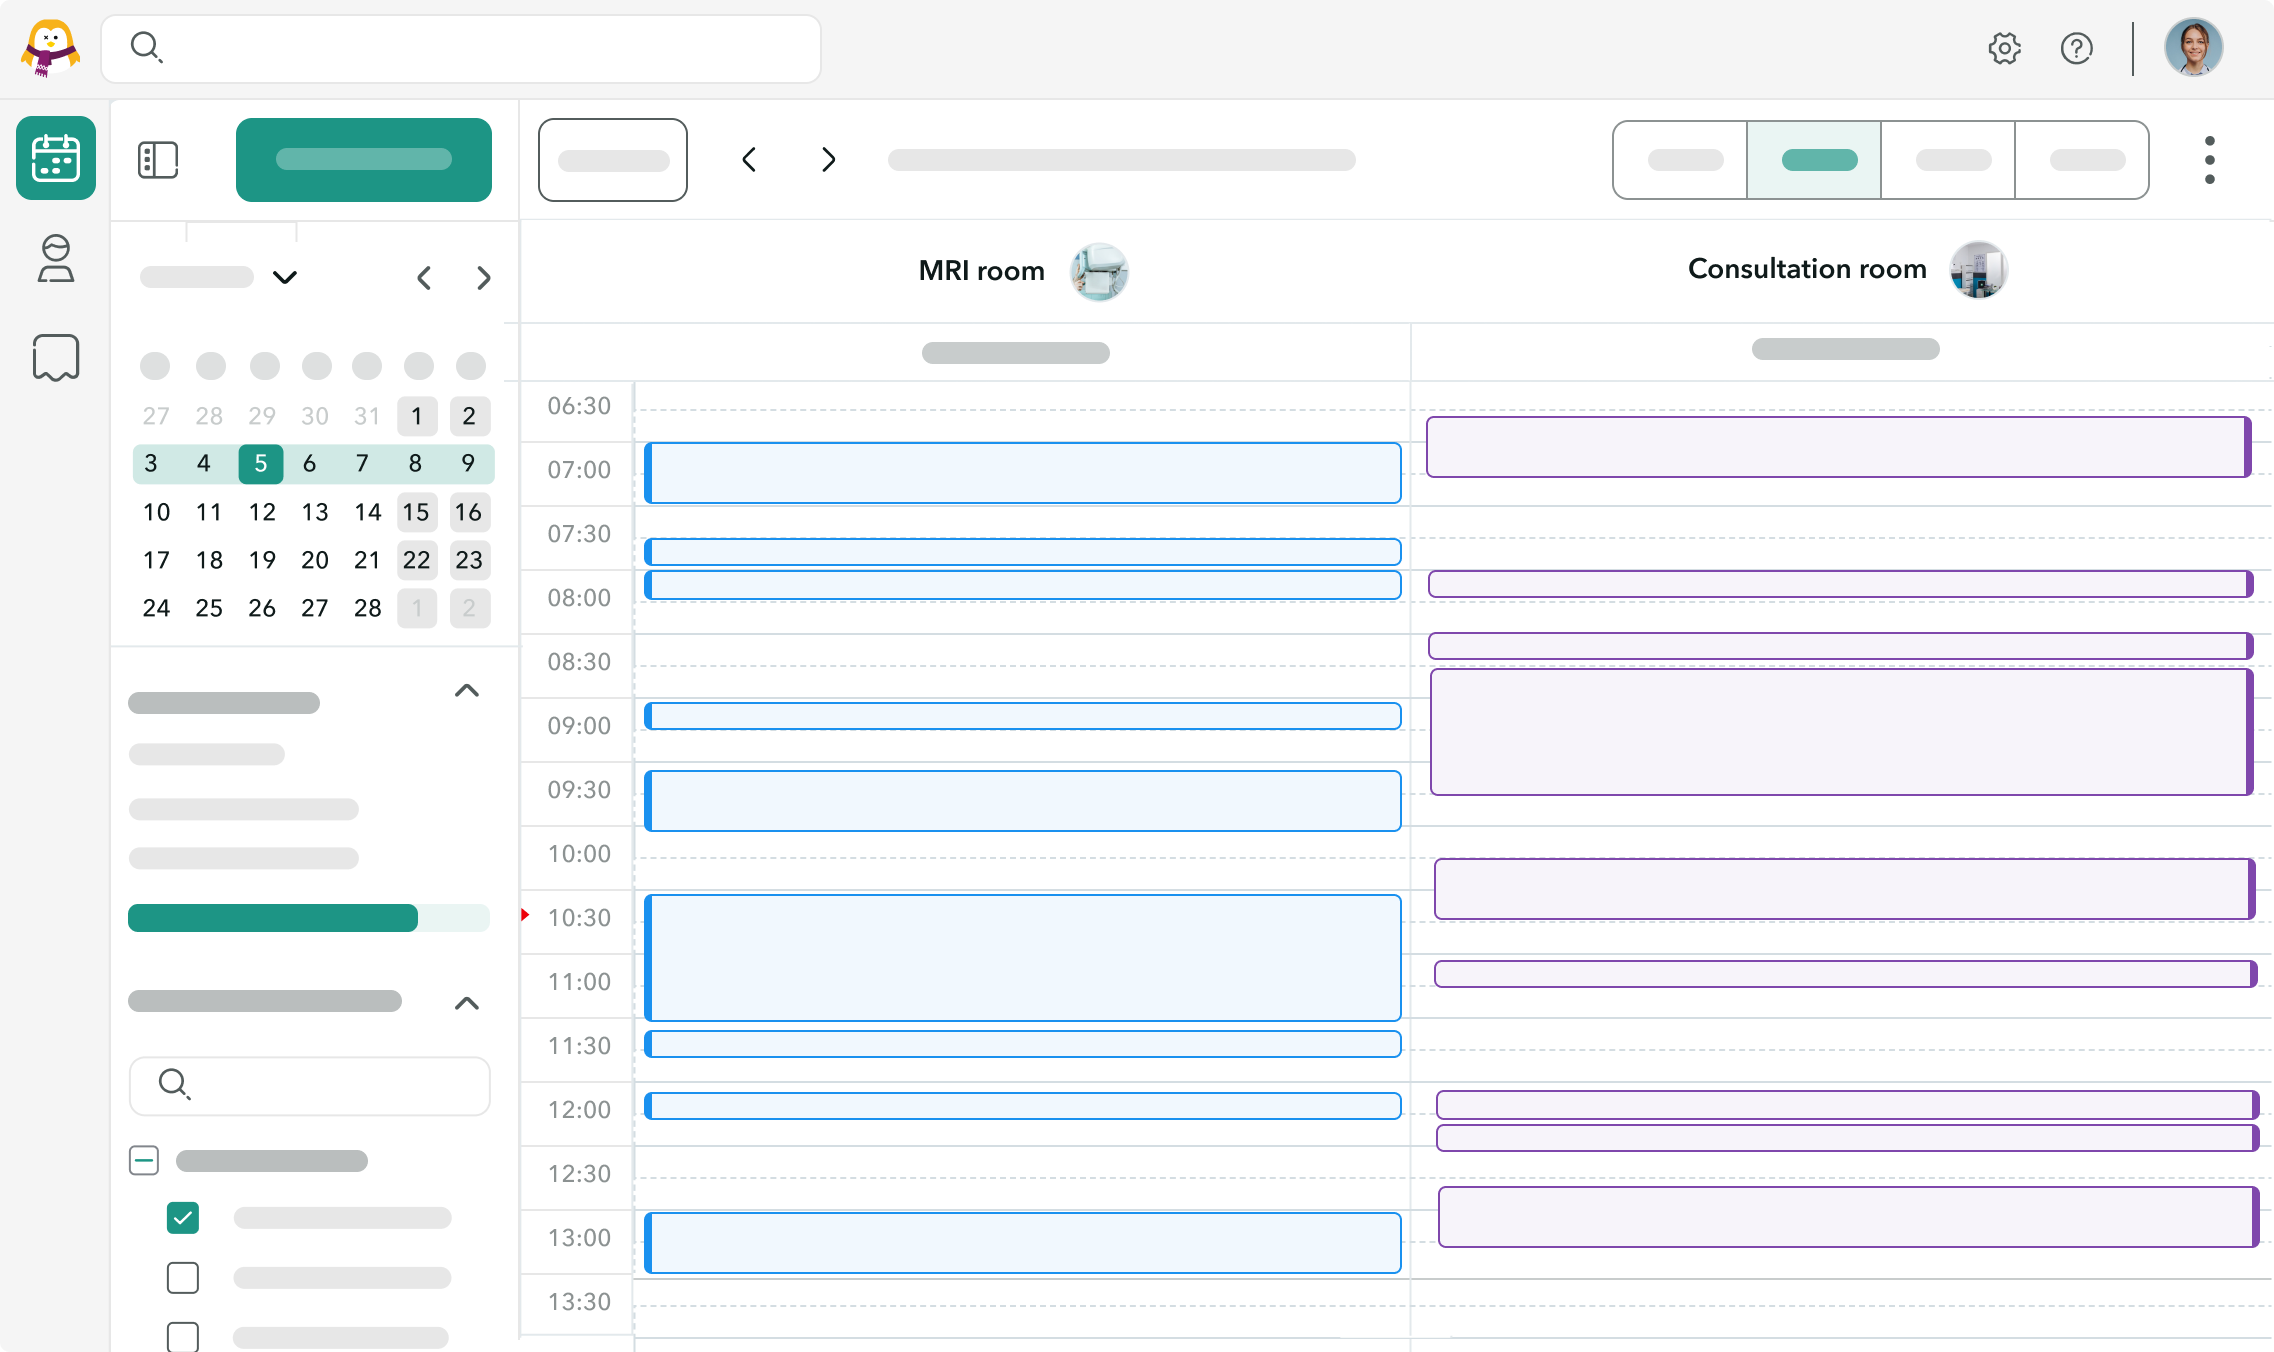Screen dimensions: 2274x1352
Task: Switch to the highlighted middle view tab
Action: coord(1814,159)
